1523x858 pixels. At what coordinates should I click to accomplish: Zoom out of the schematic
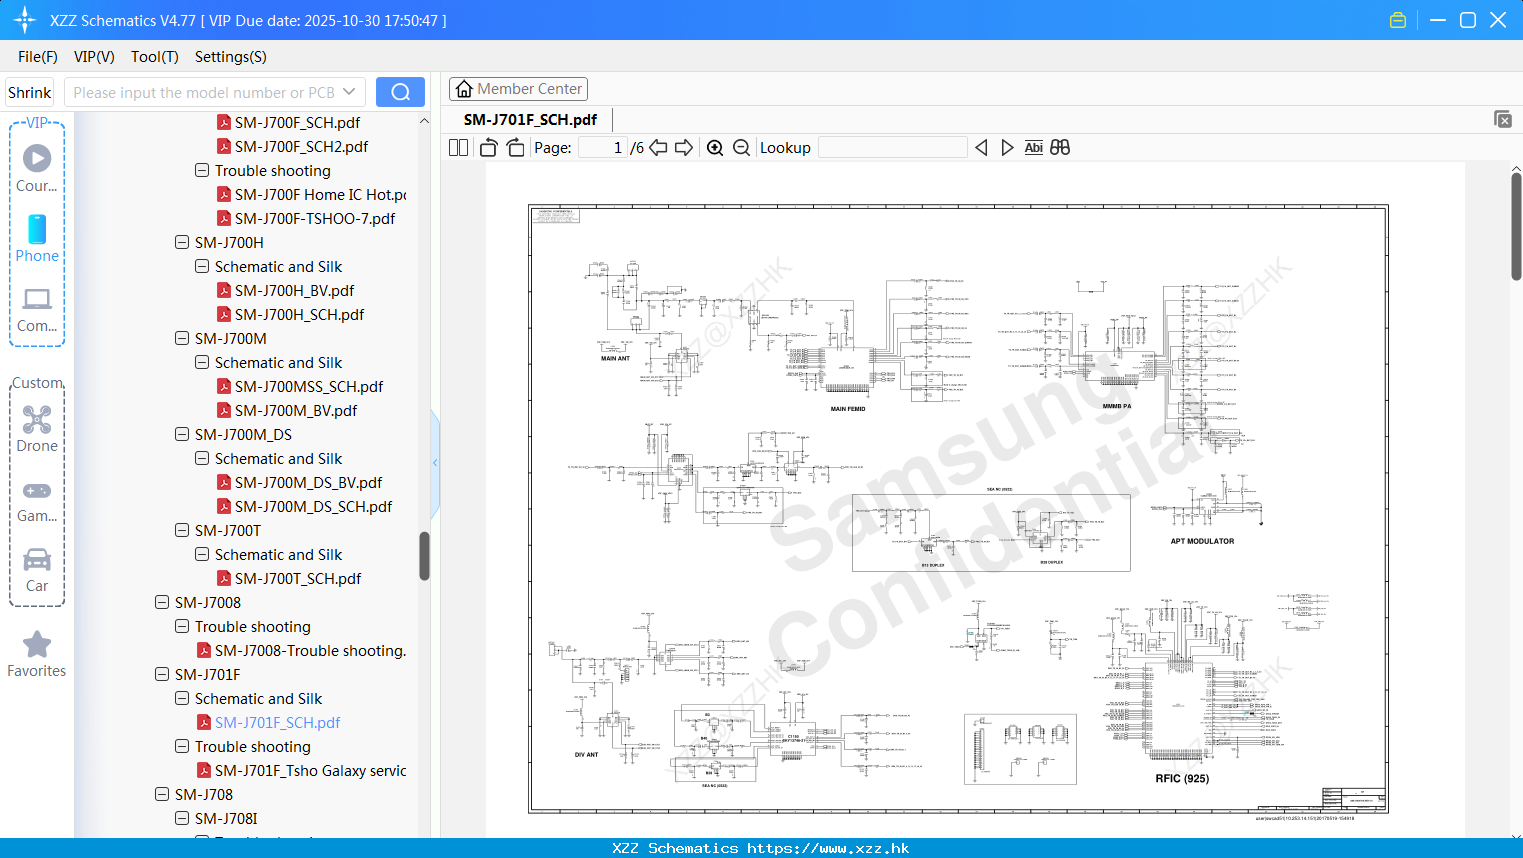[741, 147]
